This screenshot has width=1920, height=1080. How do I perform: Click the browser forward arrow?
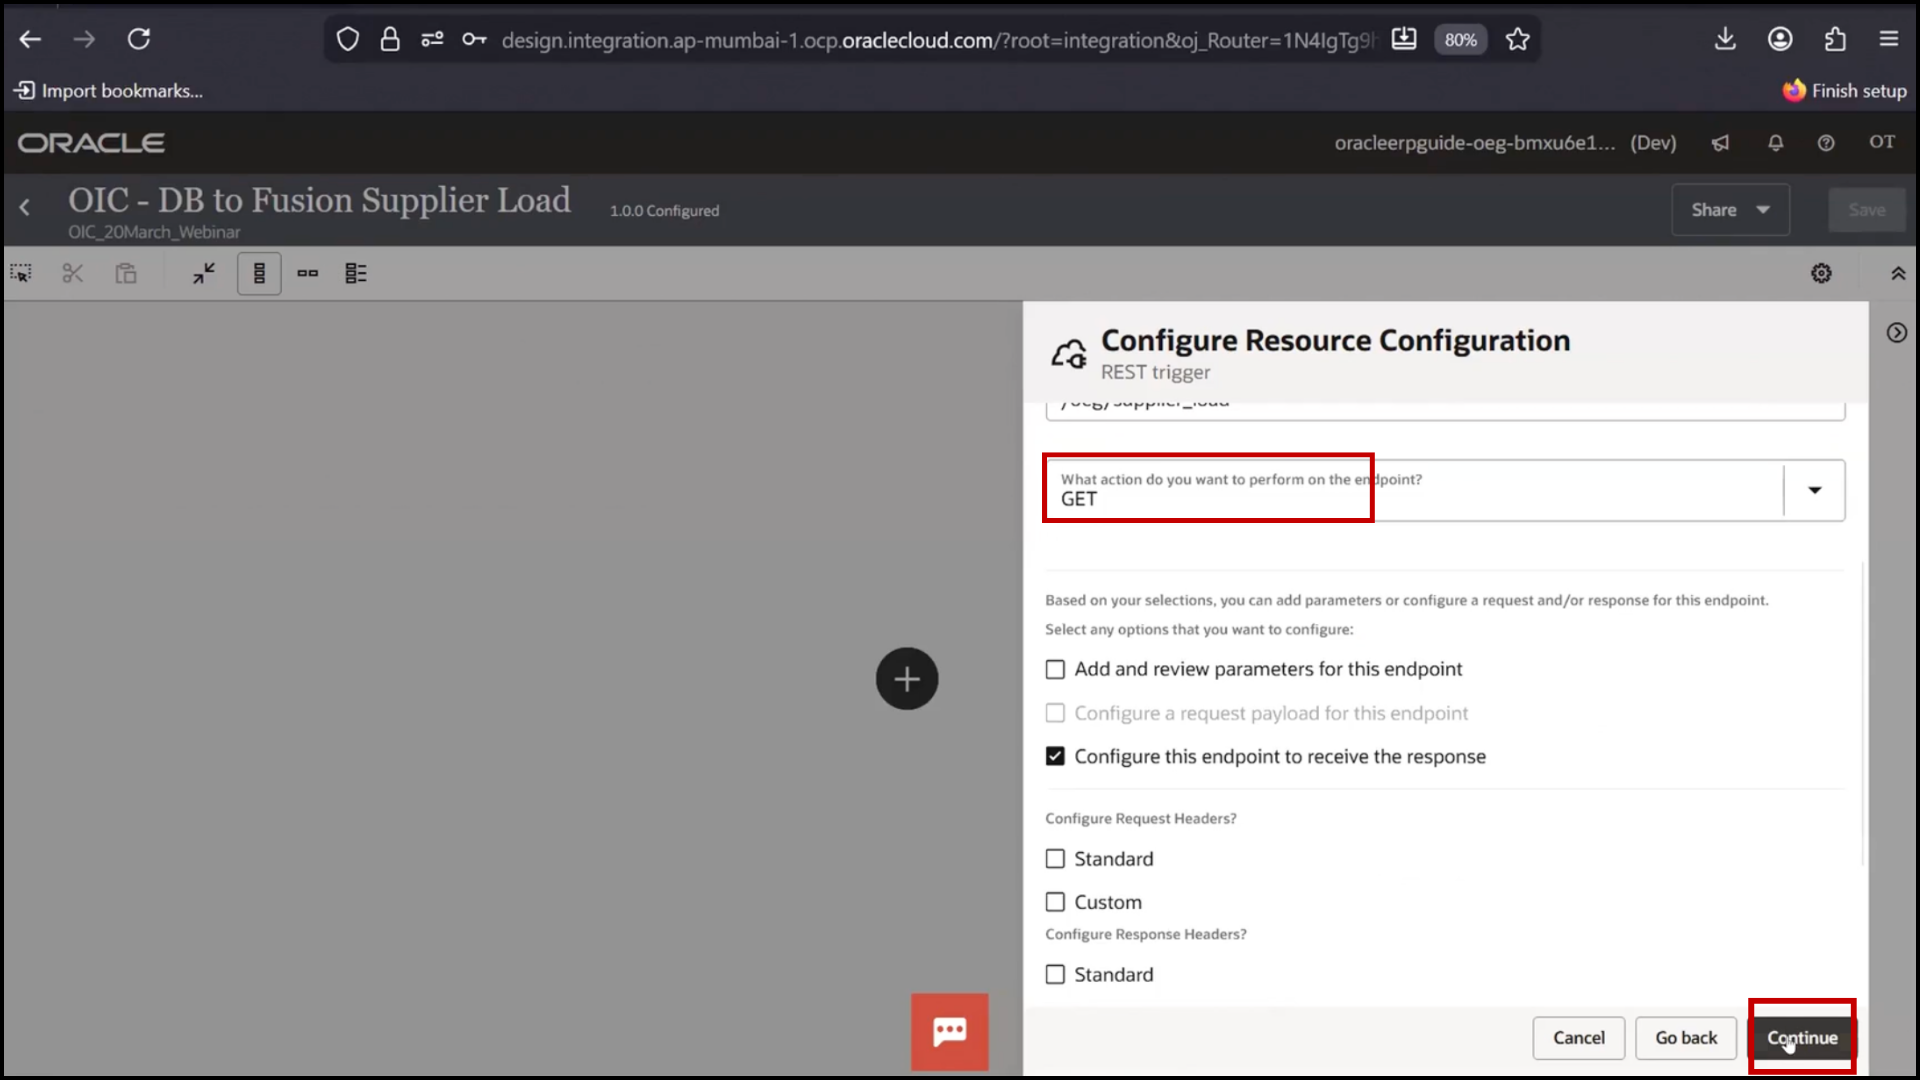tap(84, 39)
